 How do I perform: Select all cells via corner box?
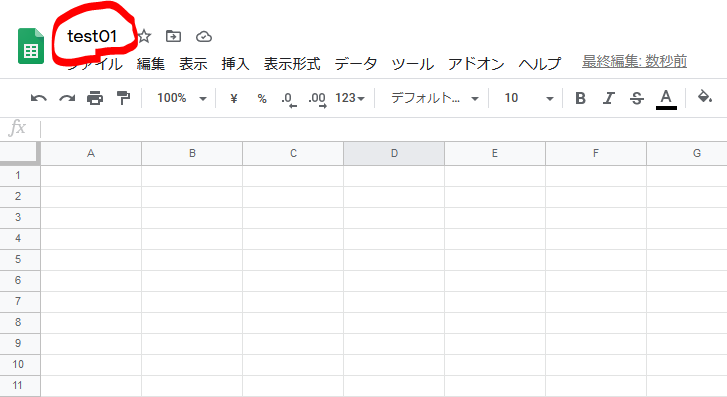pyautogui.click(x=20, y=154)
